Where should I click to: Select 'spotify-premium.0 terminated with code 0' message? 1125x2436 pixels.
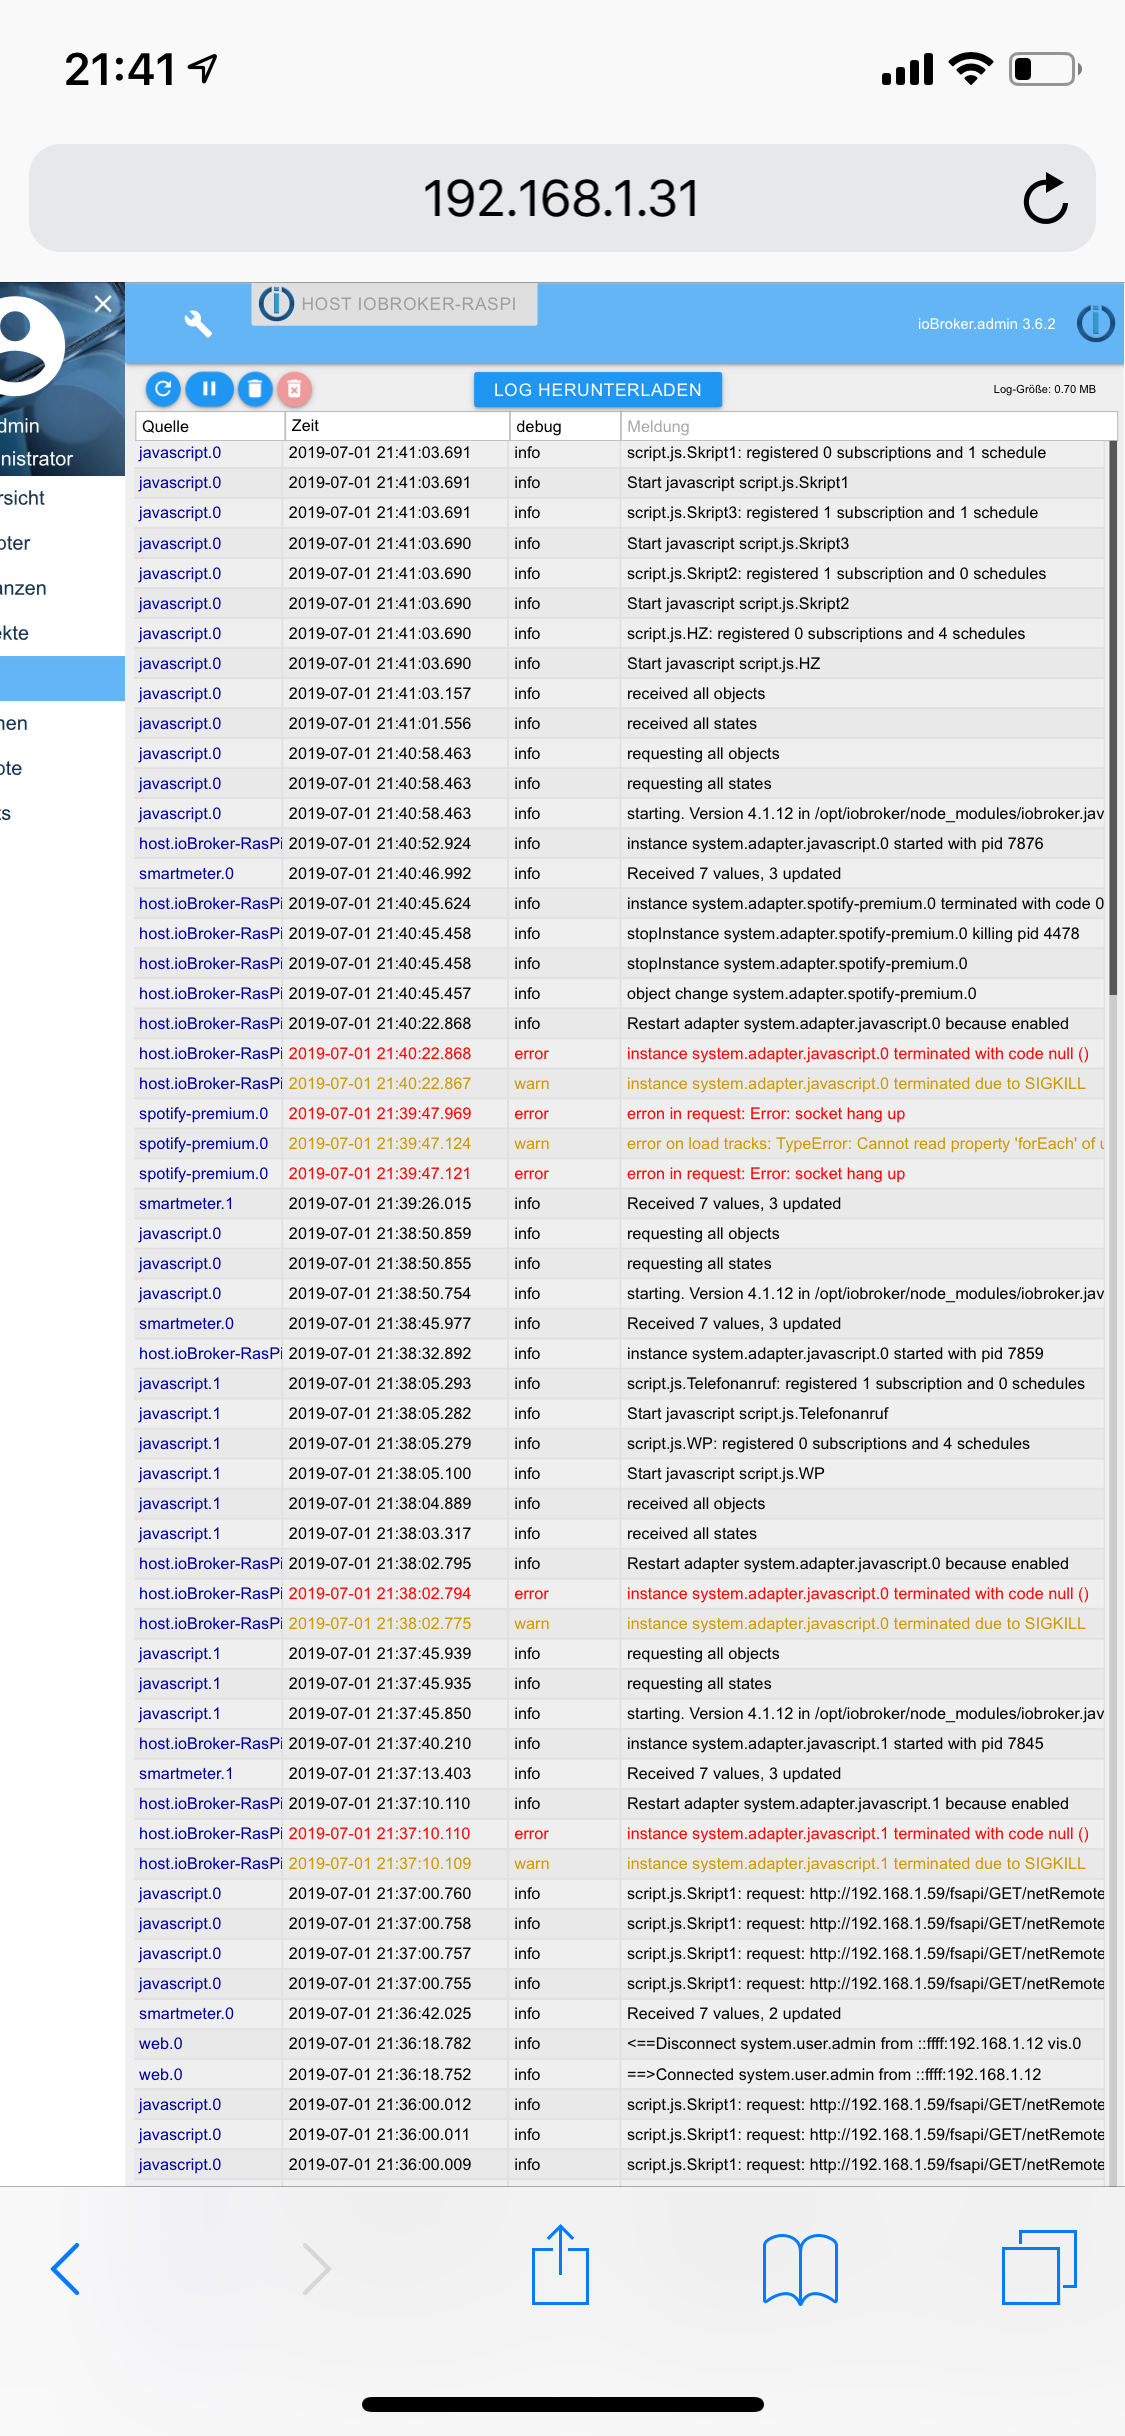tap(865, 904)
